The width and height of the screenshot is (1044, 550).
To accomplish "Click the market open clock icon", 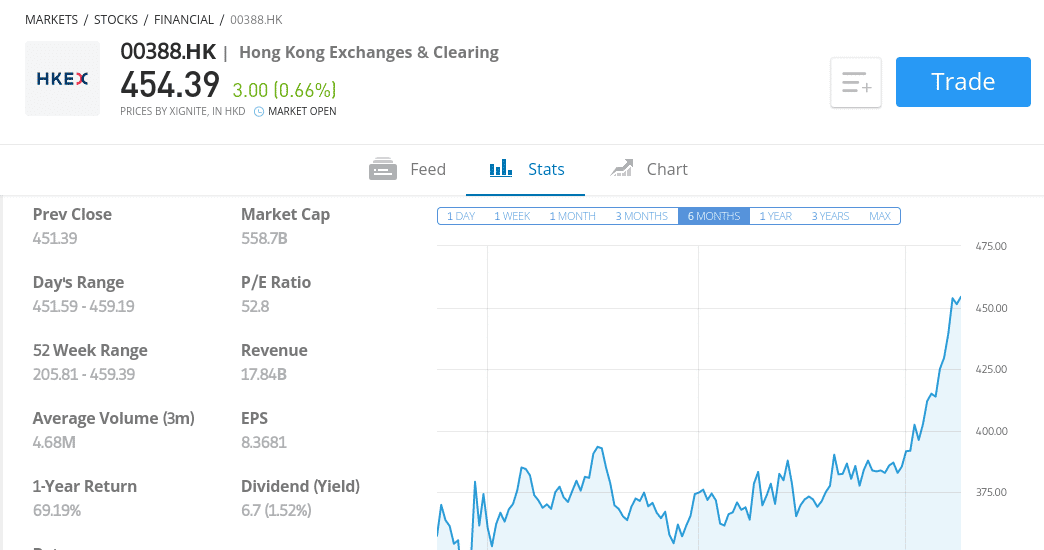I will pyautogui.click(x=259, y=112).
